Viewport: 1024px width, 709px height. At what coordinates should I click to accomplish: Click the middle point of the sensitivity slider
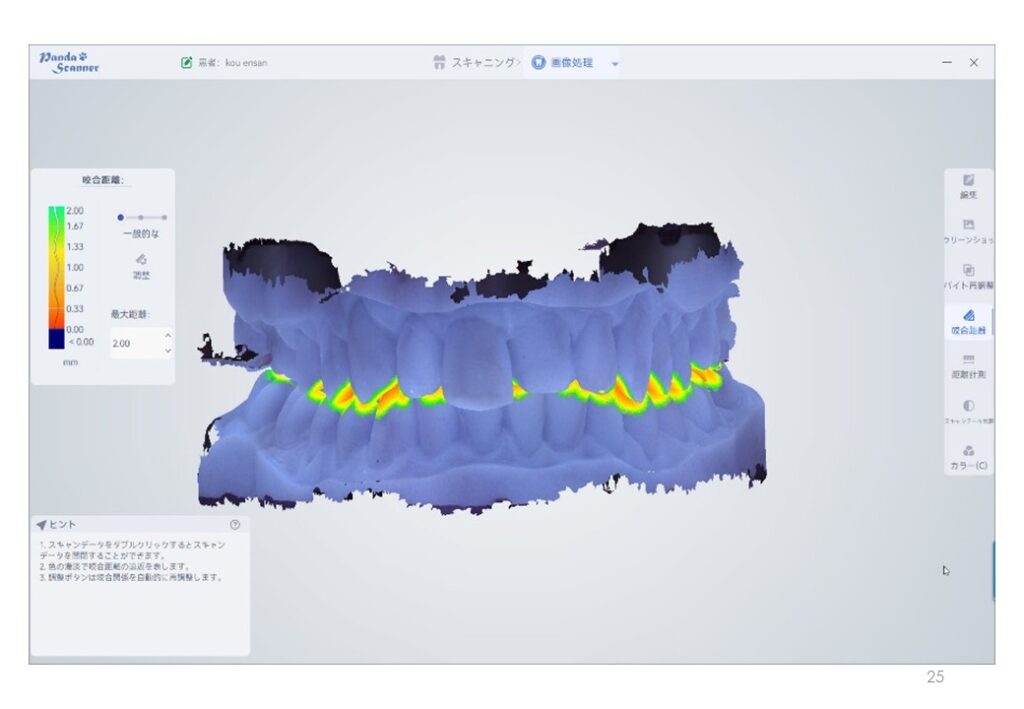point(141,217)
